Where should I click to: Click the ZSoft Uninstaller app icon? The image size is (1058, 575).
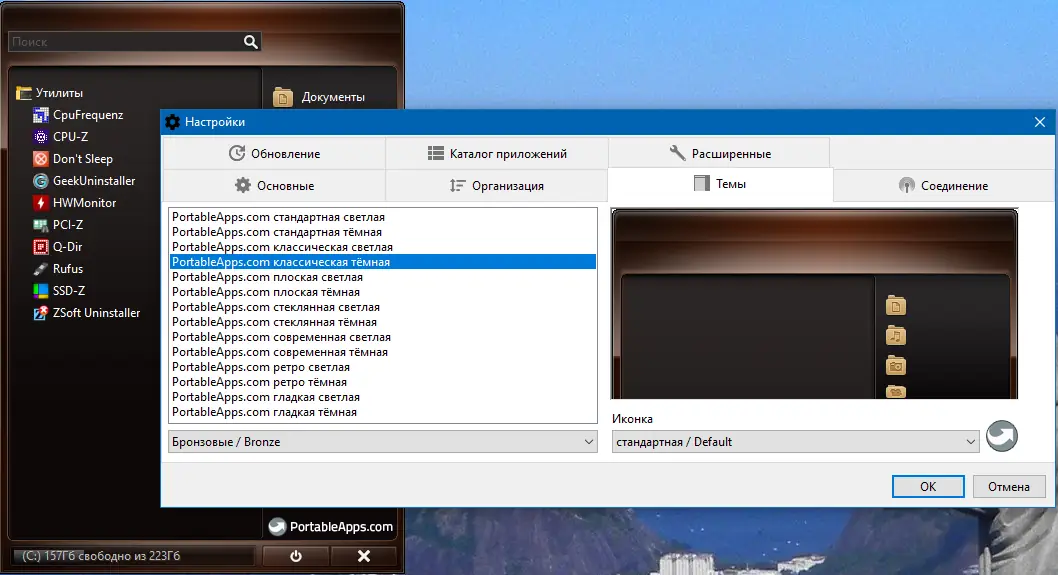click(40, 313)
